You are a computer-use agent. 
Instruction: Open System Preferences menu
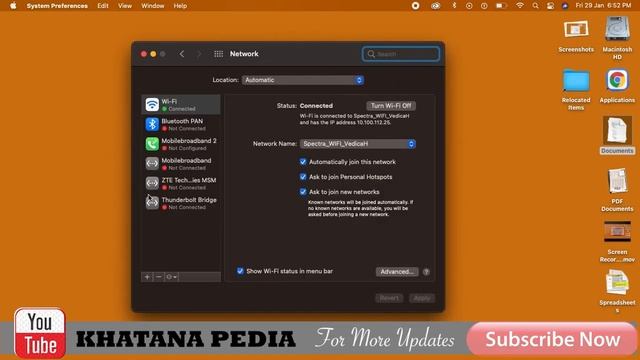click(x=57, y=6)
